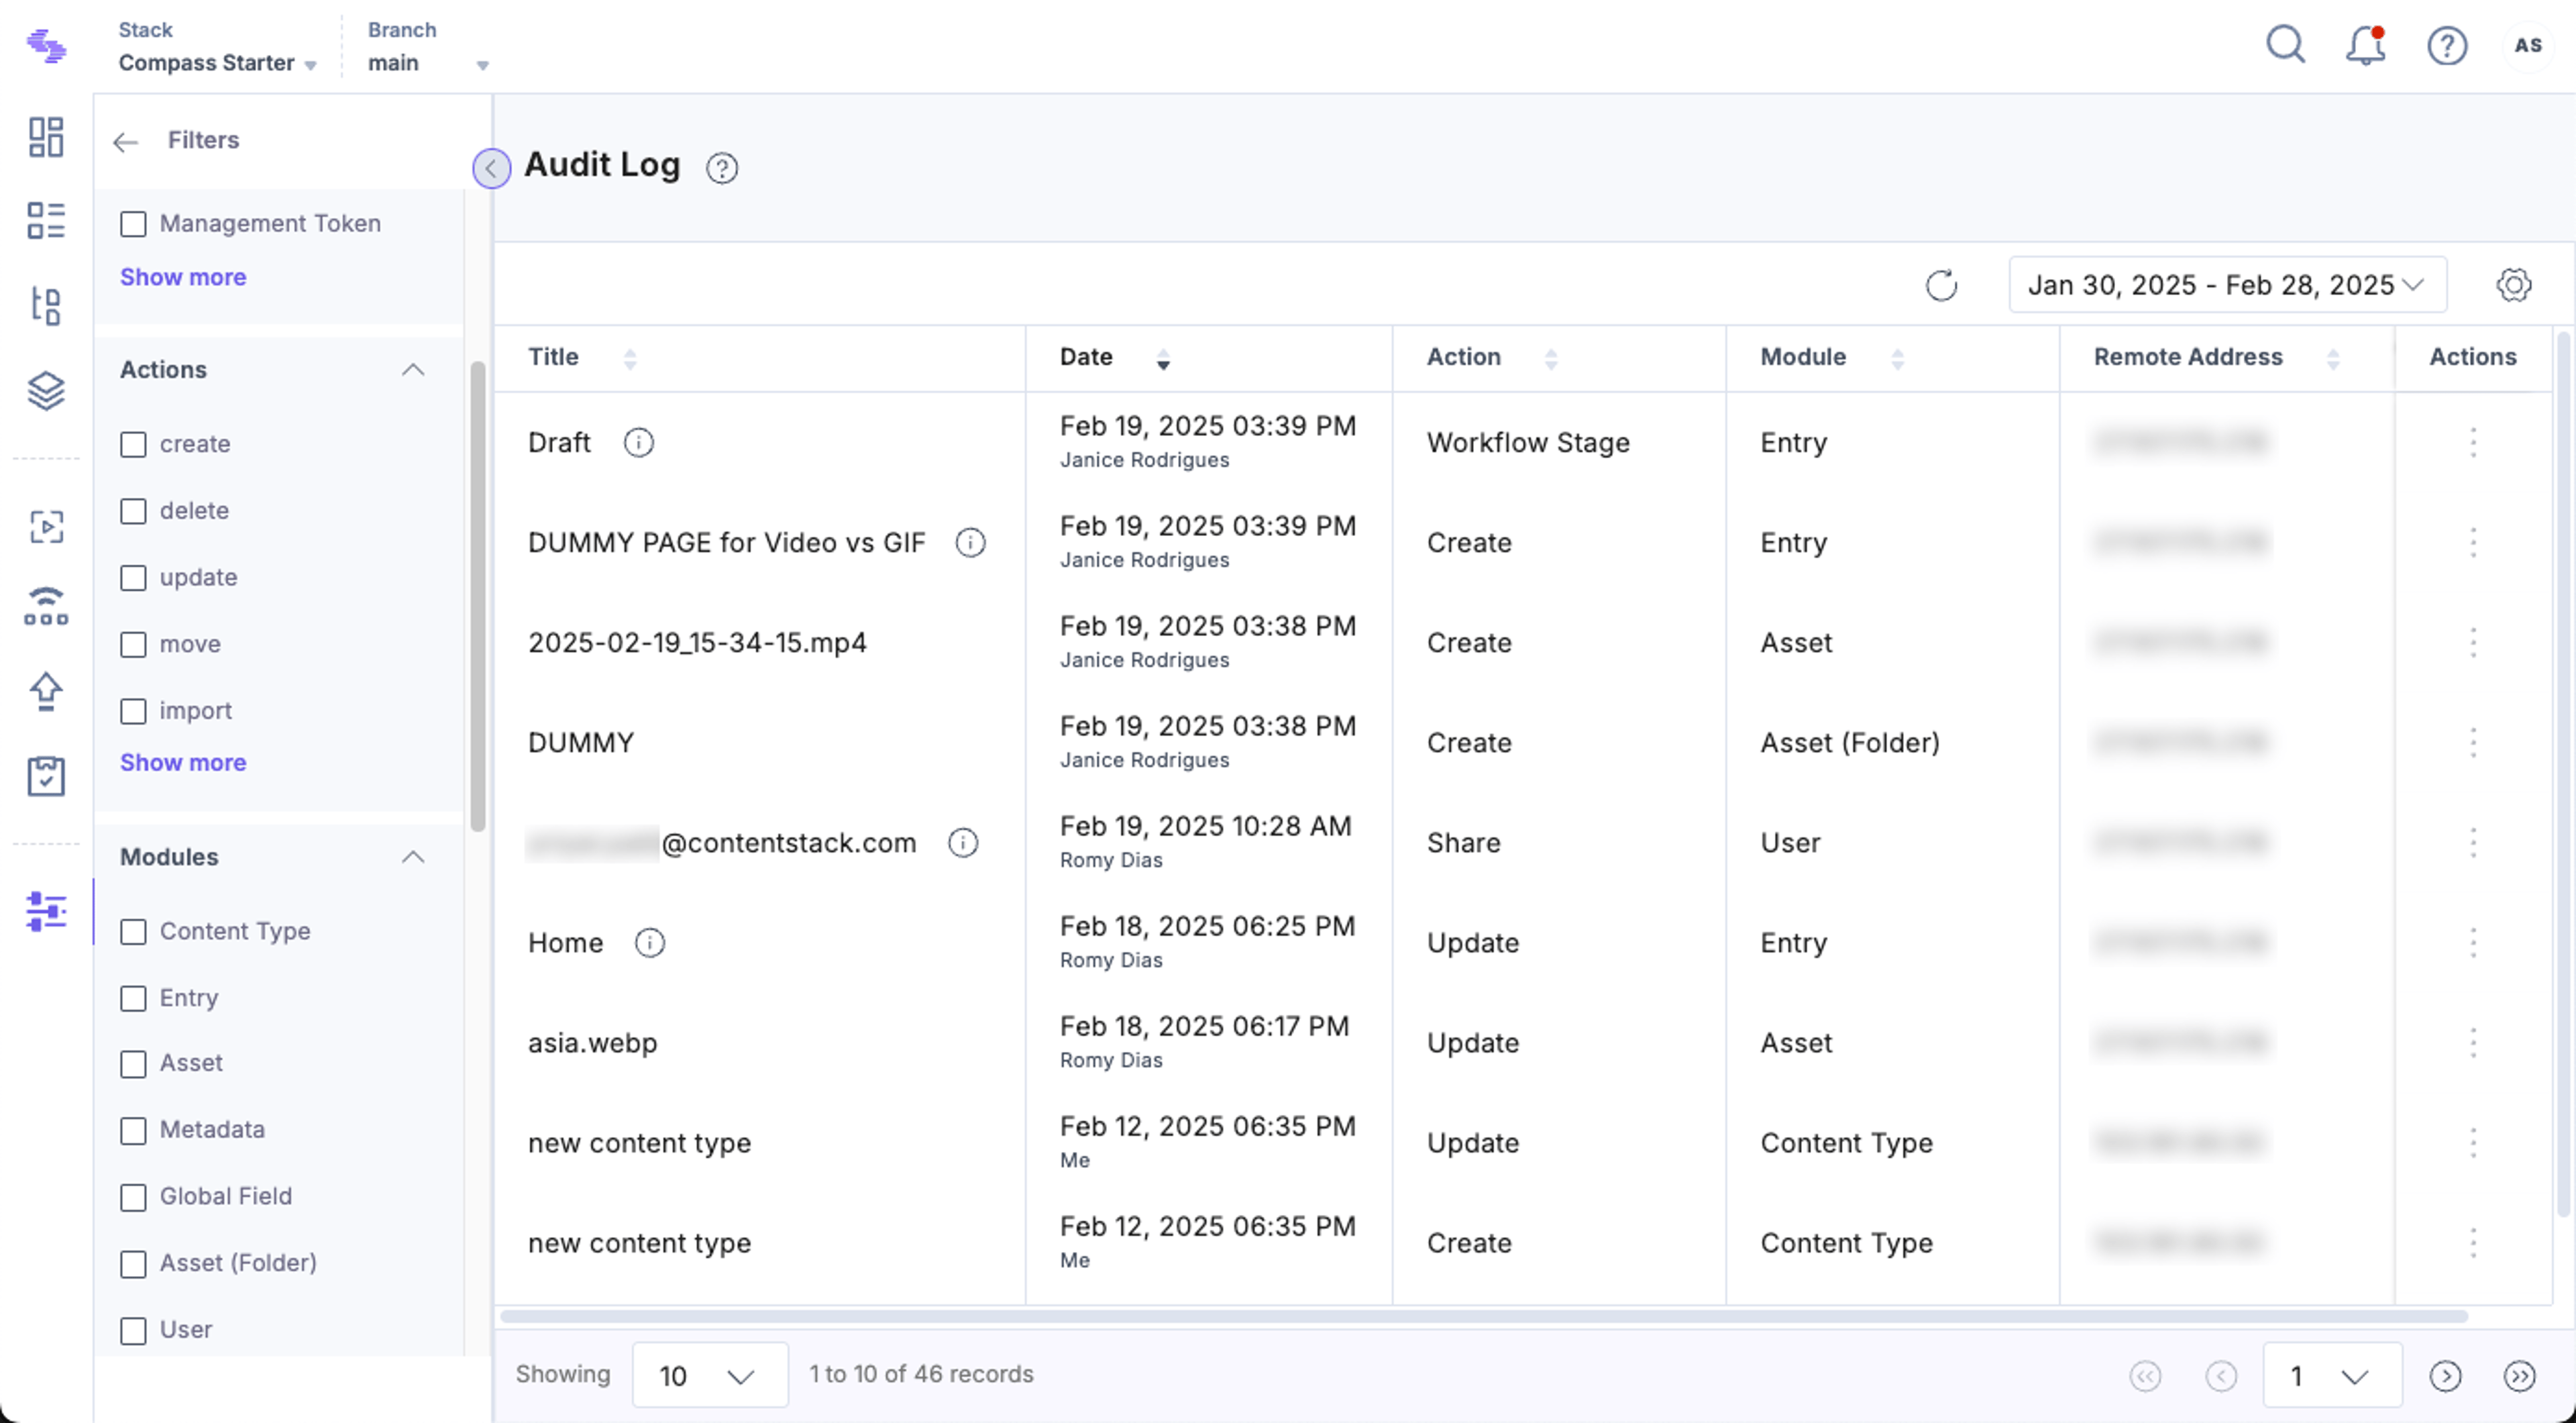The height and width of the screenshot is (1423, 2576).
Task: Open the Assets layers icon in sidebar
Action: tap(46, 390)
